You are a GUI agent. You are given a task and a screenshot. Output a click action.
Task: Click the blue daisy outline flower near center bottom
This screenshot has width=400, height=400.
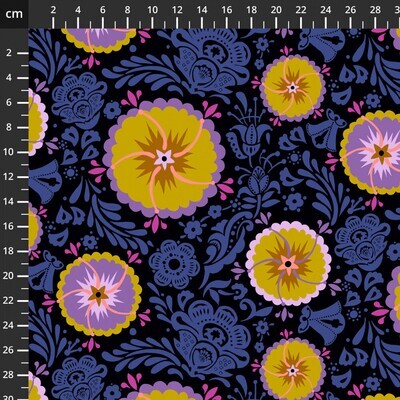174,265
